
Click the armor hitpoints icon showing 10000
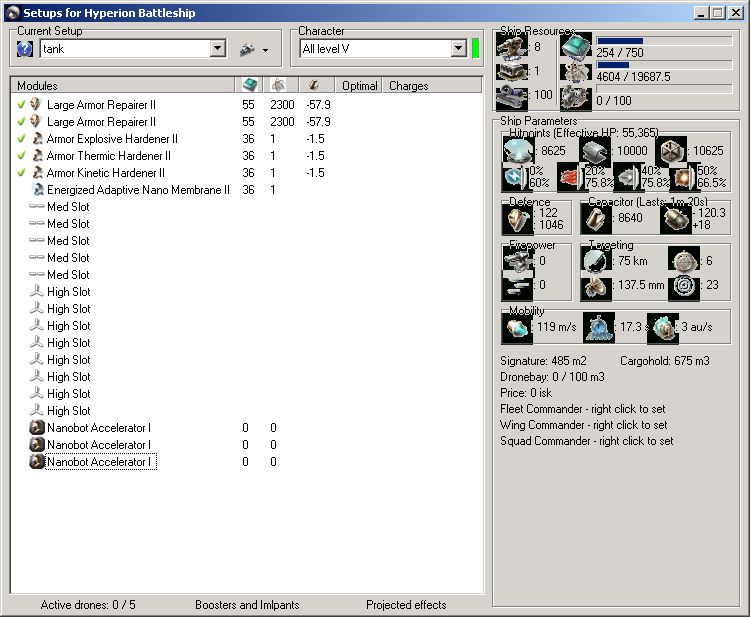pyautogui.click(x=595, y=150)
